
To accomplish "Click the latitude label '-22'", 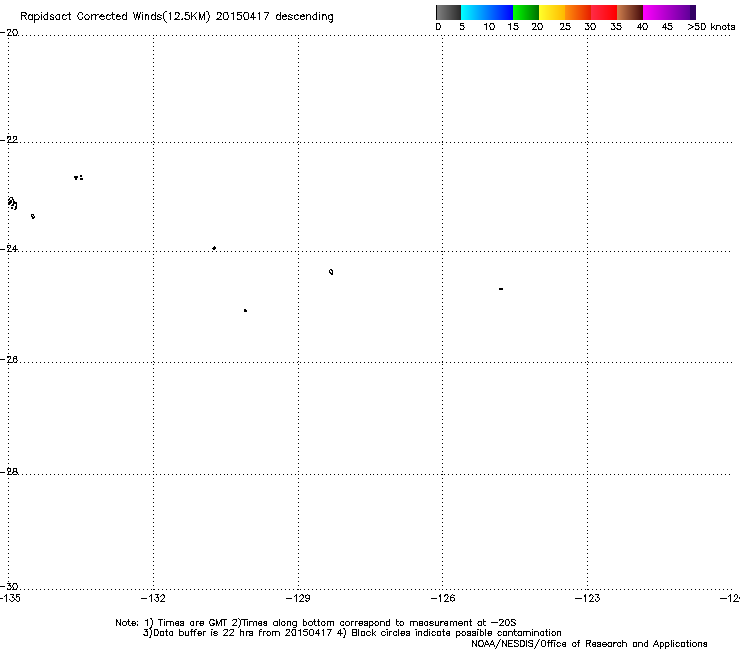I will click(9, 140).
